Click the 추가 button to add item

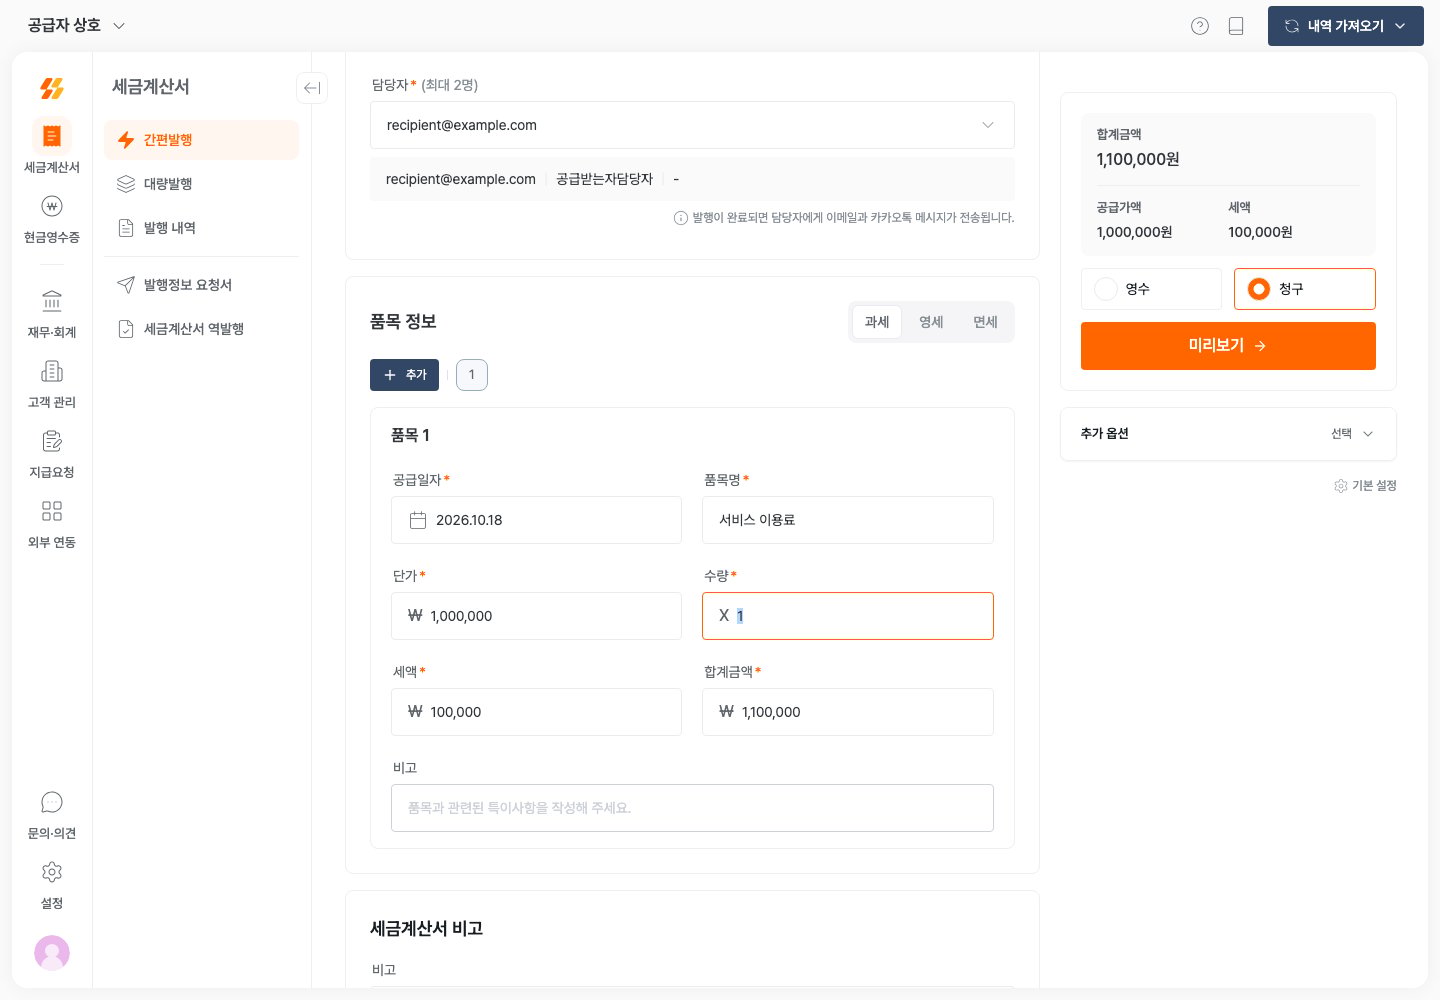point(404,375)
